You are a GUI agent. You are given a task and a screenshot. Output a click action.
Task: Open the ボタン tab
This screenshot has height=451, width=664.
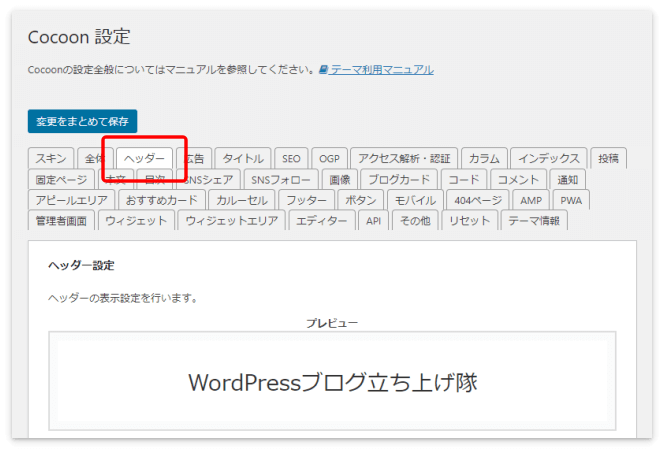pyautogui.click(x=361, y=200)
